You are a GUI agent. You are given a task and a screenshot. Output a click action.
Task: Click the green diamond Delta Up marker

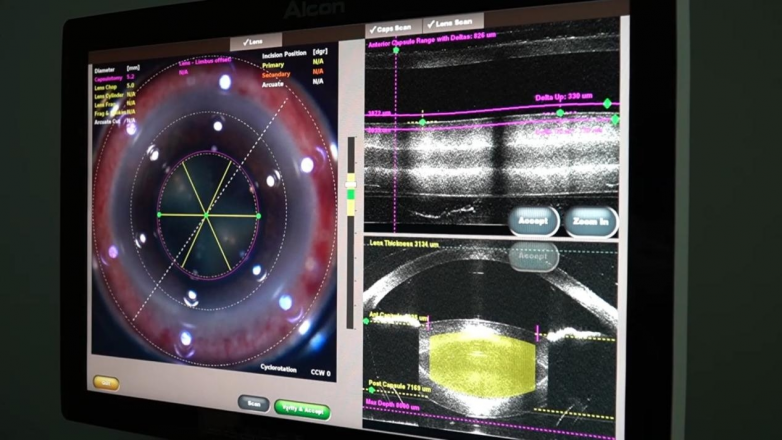(606, 103)
